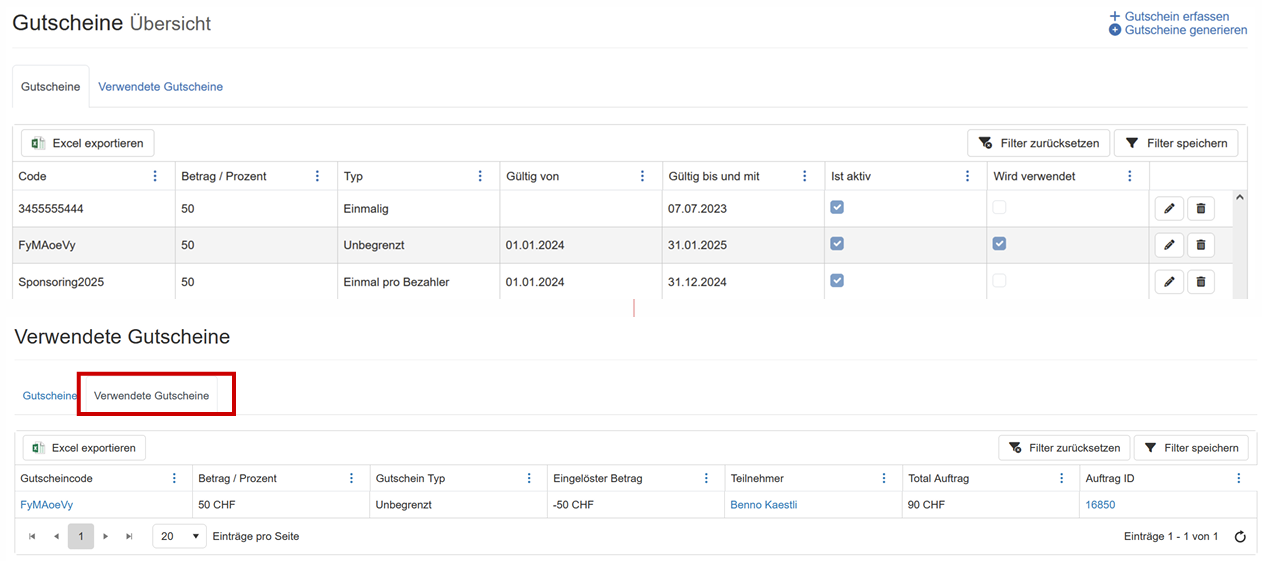Go to last page of entries
The height and width of the screenshot is (561, 1262).
[x=129, y=537]
